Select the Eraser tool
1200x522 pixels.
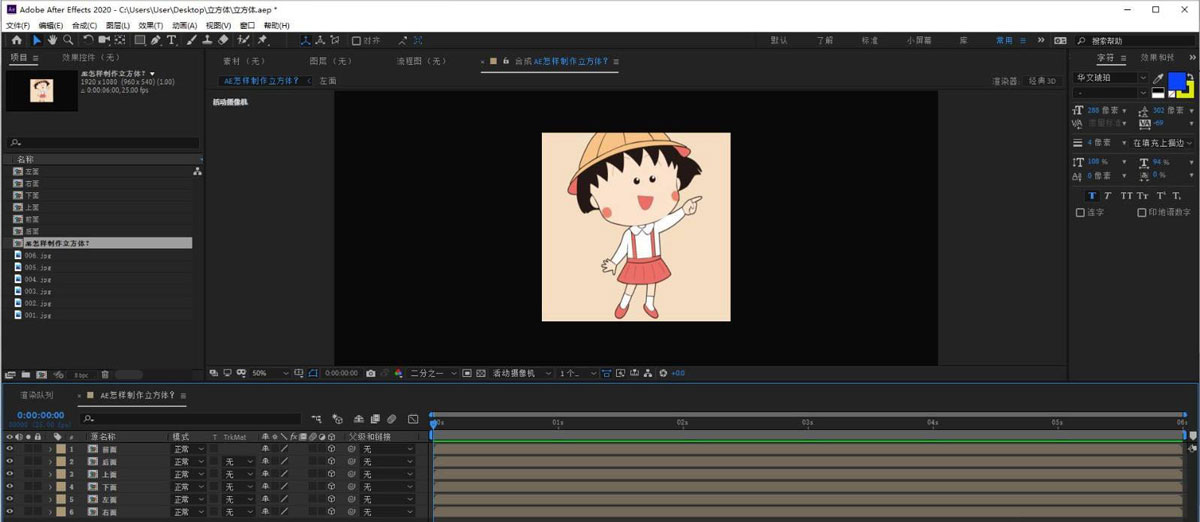tap(223, 41)
